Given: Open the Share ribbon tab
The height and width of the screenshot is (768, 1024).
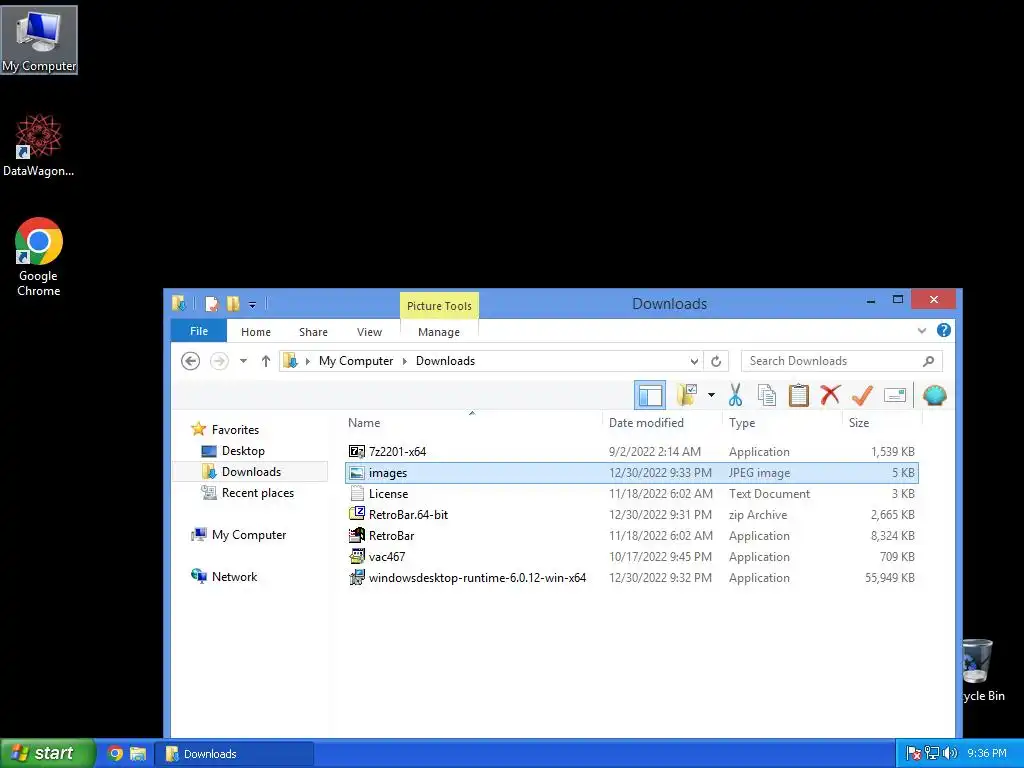Looking at the screenshot, I should click(313, 332).
